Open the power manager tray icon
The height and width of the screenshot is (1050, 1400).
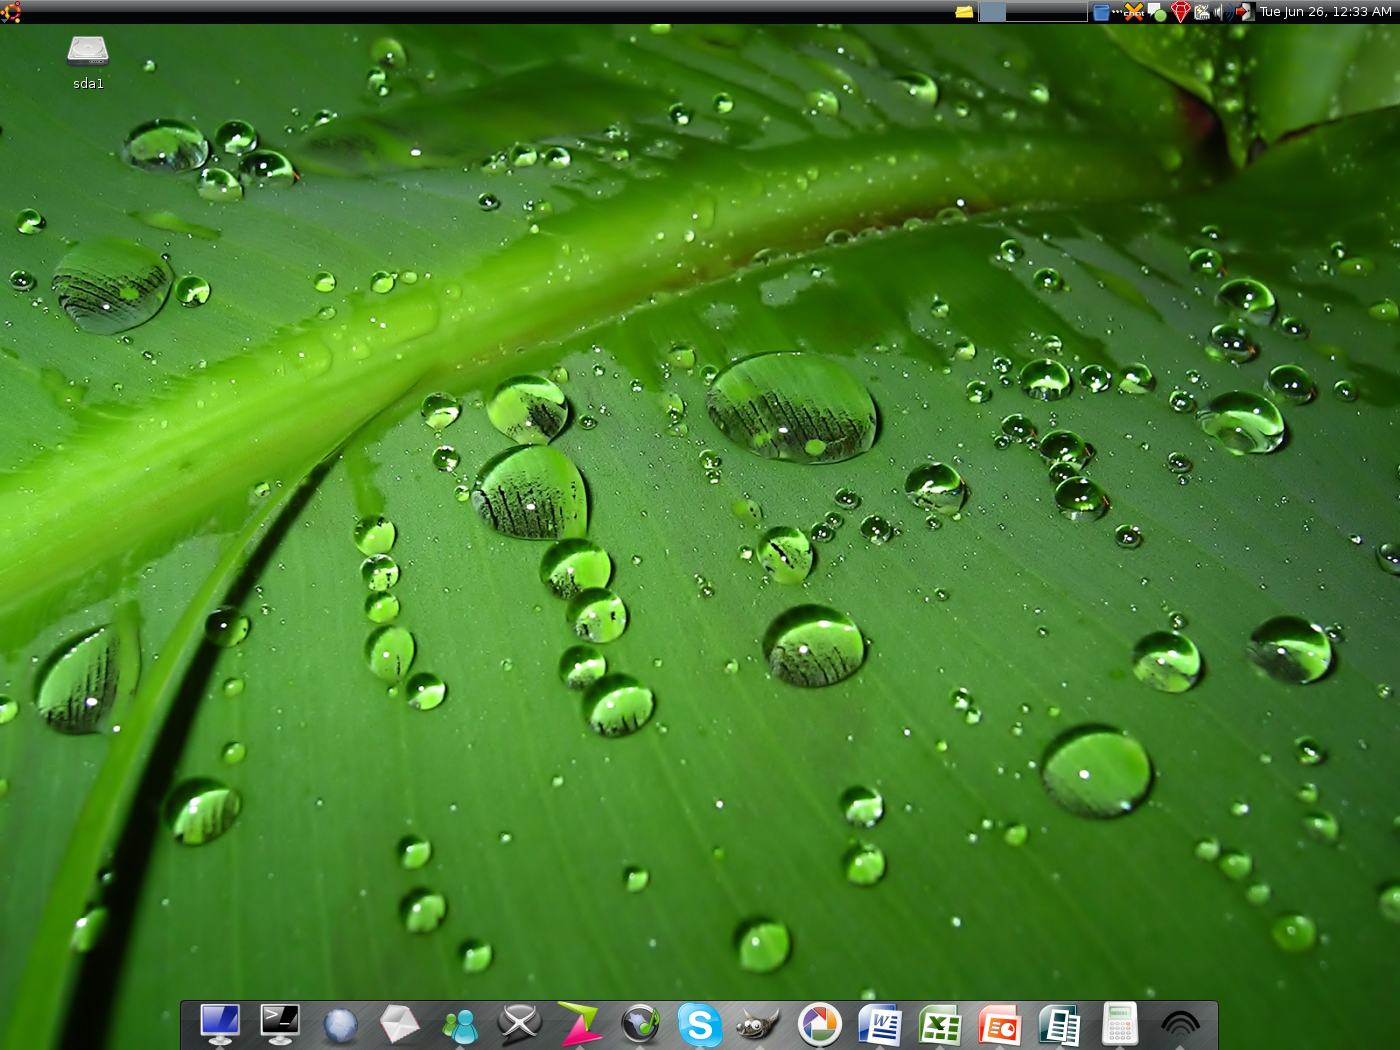1202,12
